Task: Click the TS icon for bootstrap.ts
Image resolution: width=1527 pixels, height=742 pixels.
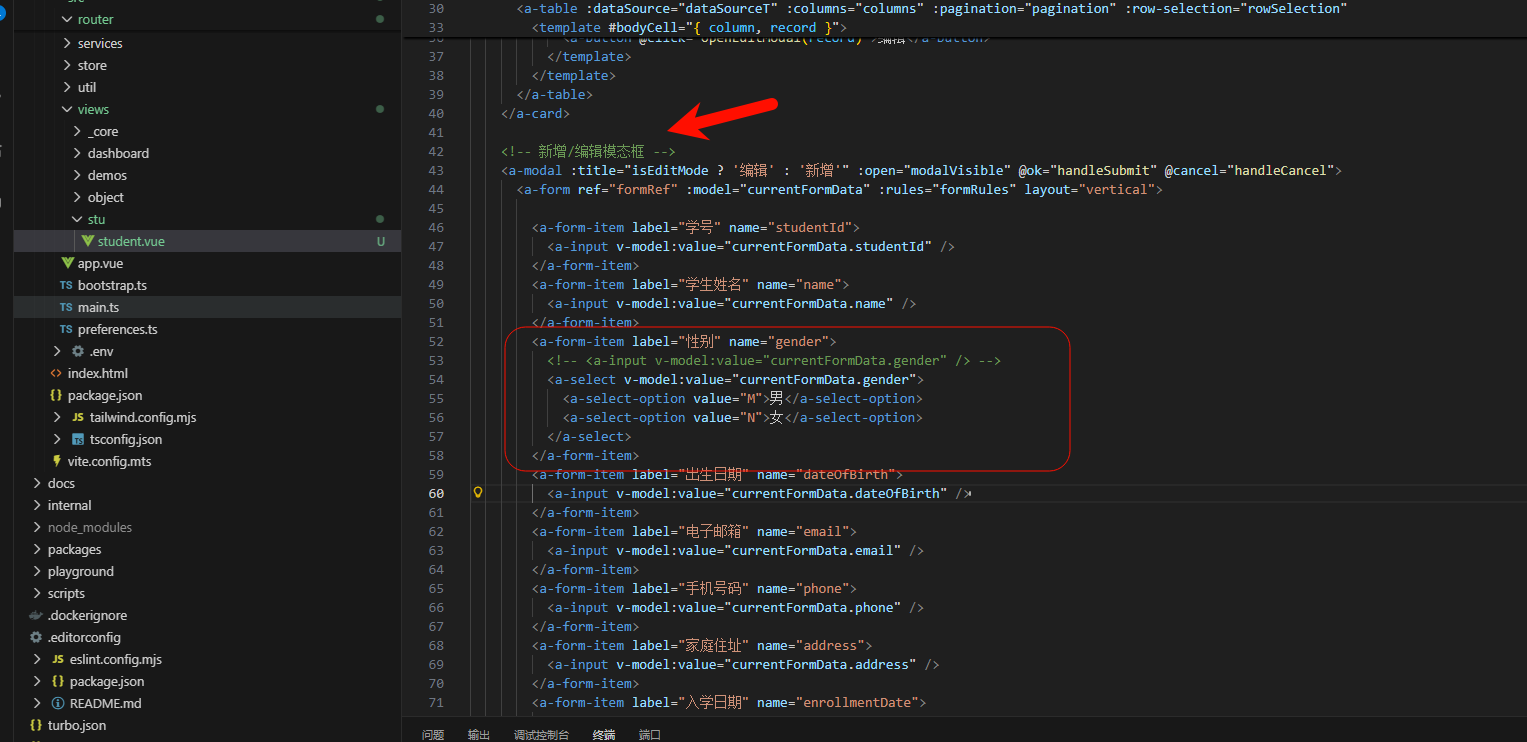Action: click(66, 286)
